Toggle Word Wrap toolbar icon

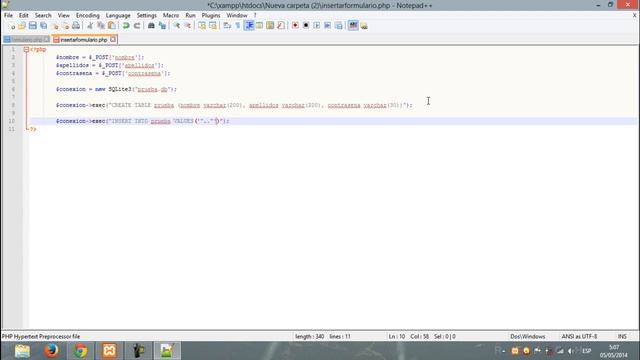point(227,26)
